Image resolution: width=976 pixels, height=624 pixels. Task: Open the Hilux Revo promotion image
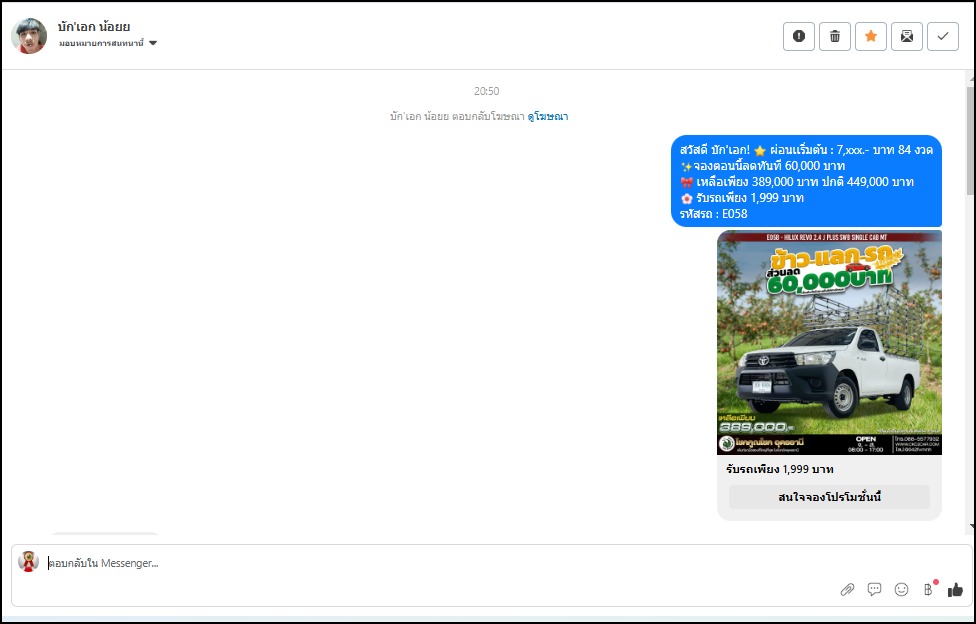tap(829, 343)
